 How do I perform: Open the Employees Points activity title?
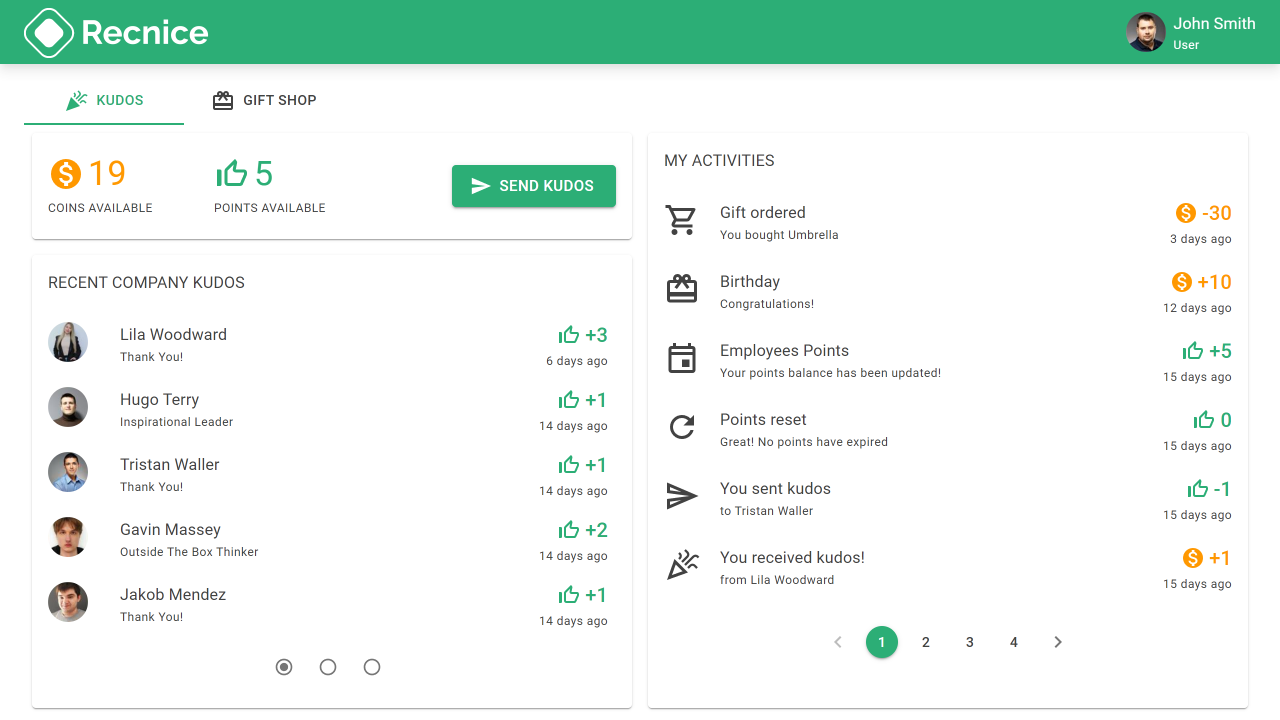pos(784,351)
